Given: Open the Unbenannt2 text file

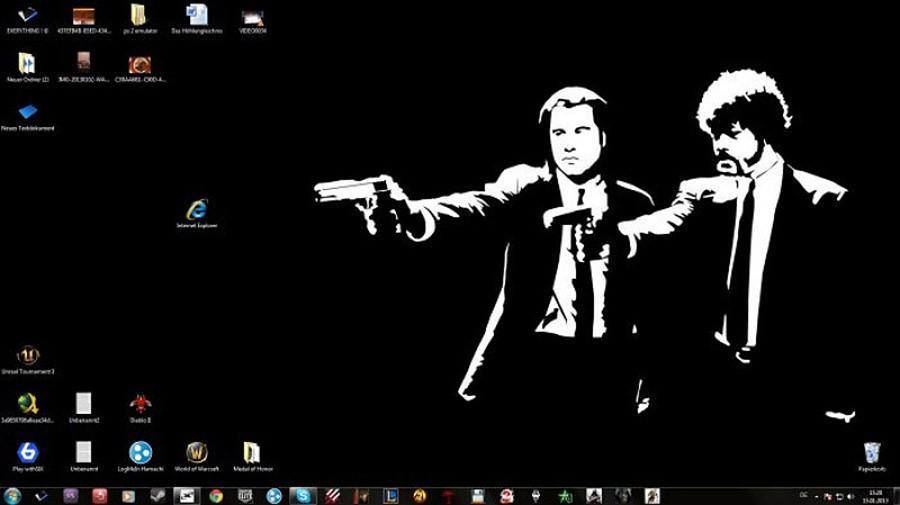Looking at the screenshot, I should pyautogui.click(x=84, y=404).
